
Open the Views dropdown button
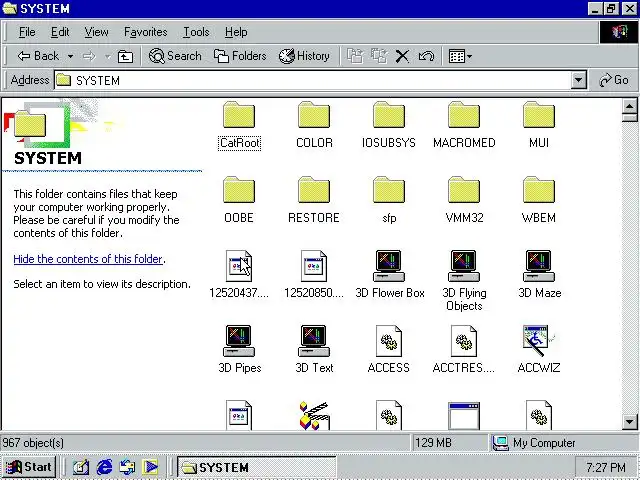point(460,56)
